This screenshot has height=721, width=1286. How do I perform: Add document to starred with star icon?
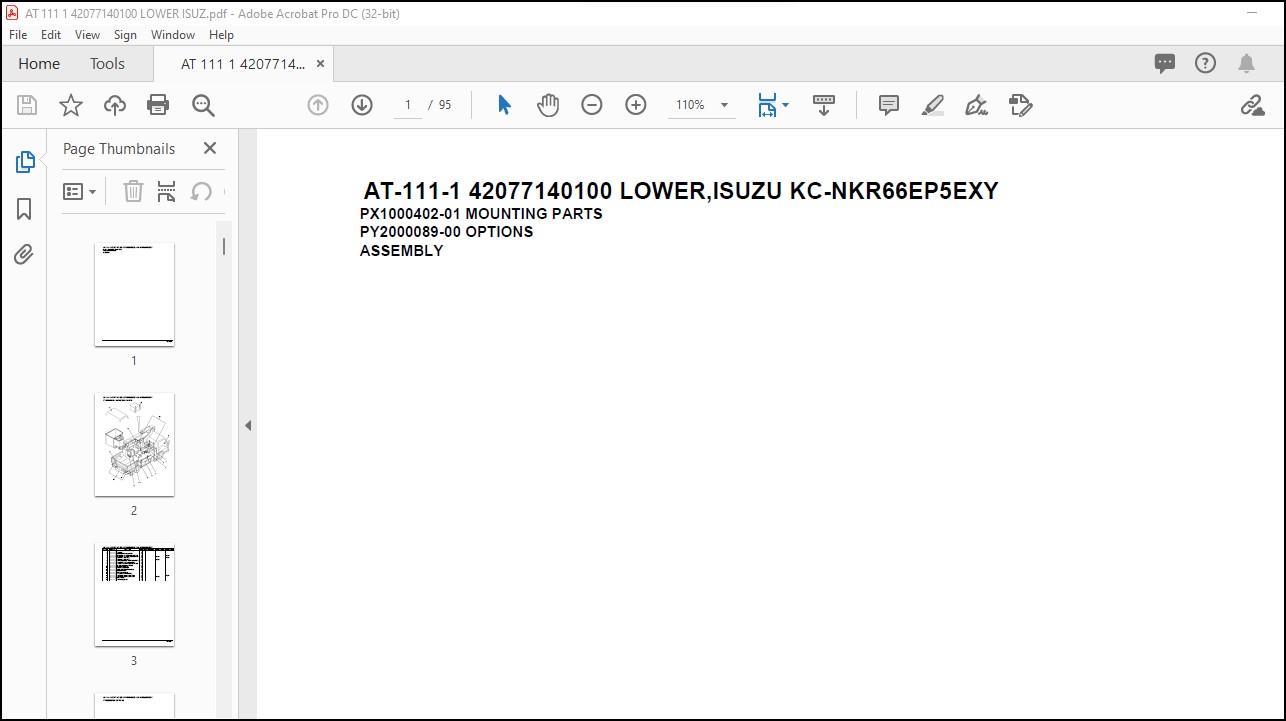[71, 105]
